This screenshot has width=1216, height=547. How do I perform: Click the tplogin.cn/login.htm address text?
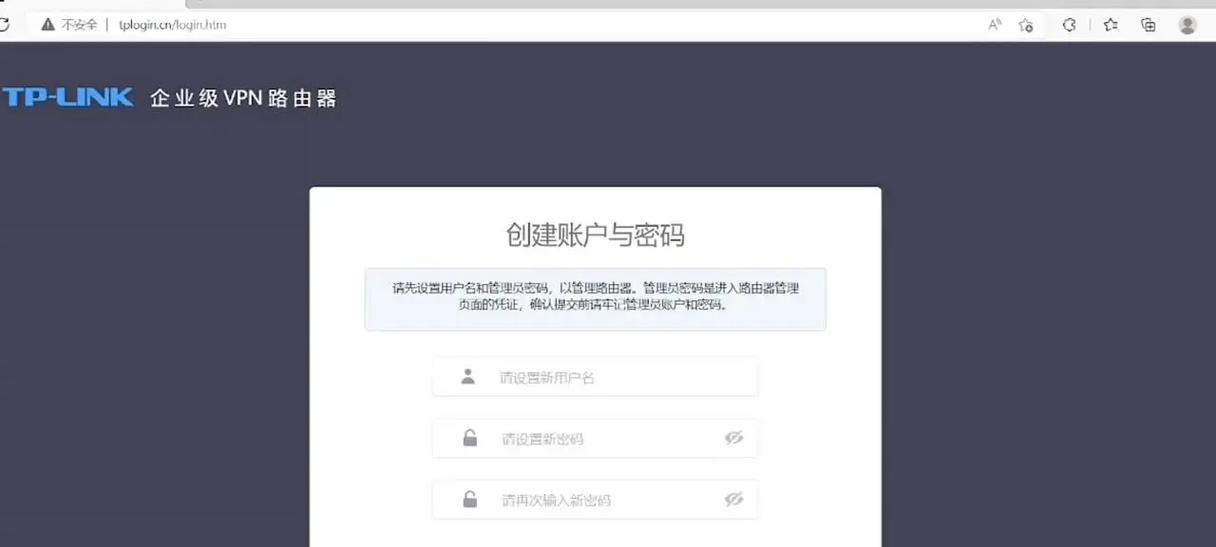point(173,25)
